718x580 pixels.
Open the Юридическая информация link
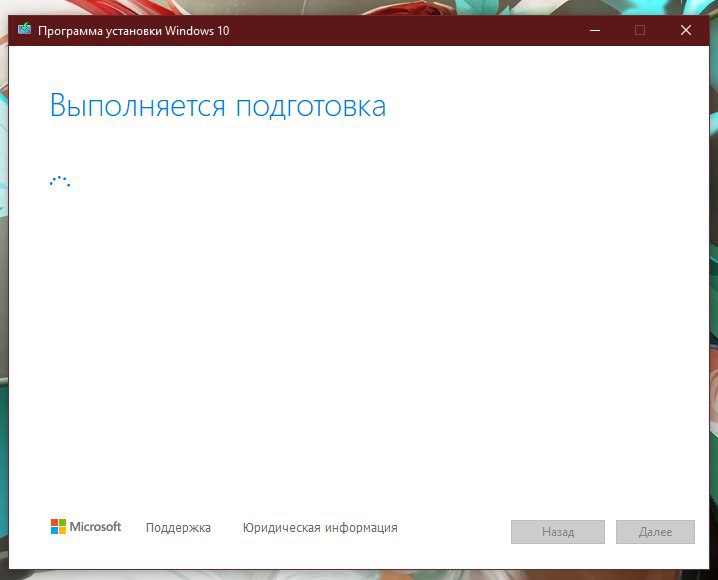pyautogui.click(x=320, y=528)
